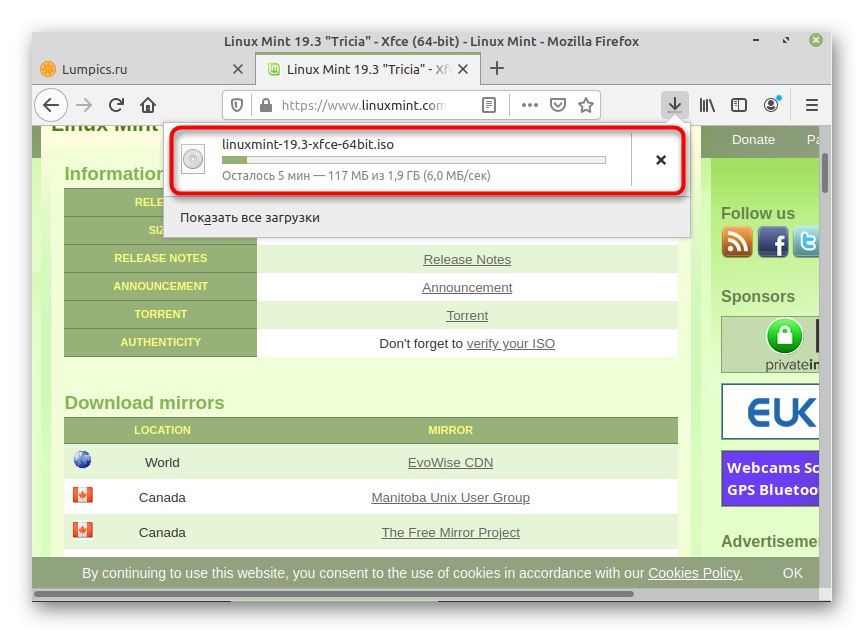Toggle reader view in address bar
864x634 pixels.
point(489,105)
